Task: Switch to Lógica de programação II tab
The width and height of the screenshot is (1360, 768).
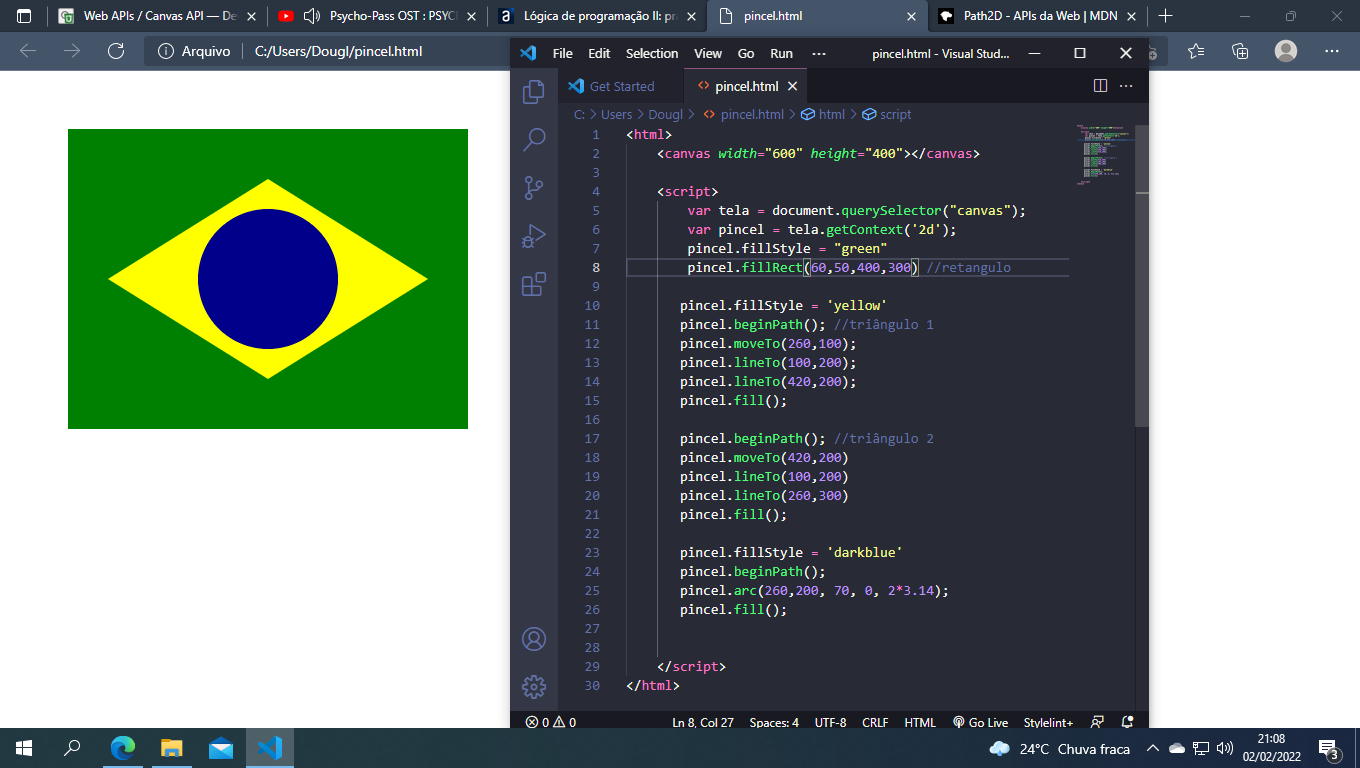Action: click(595, 16)
